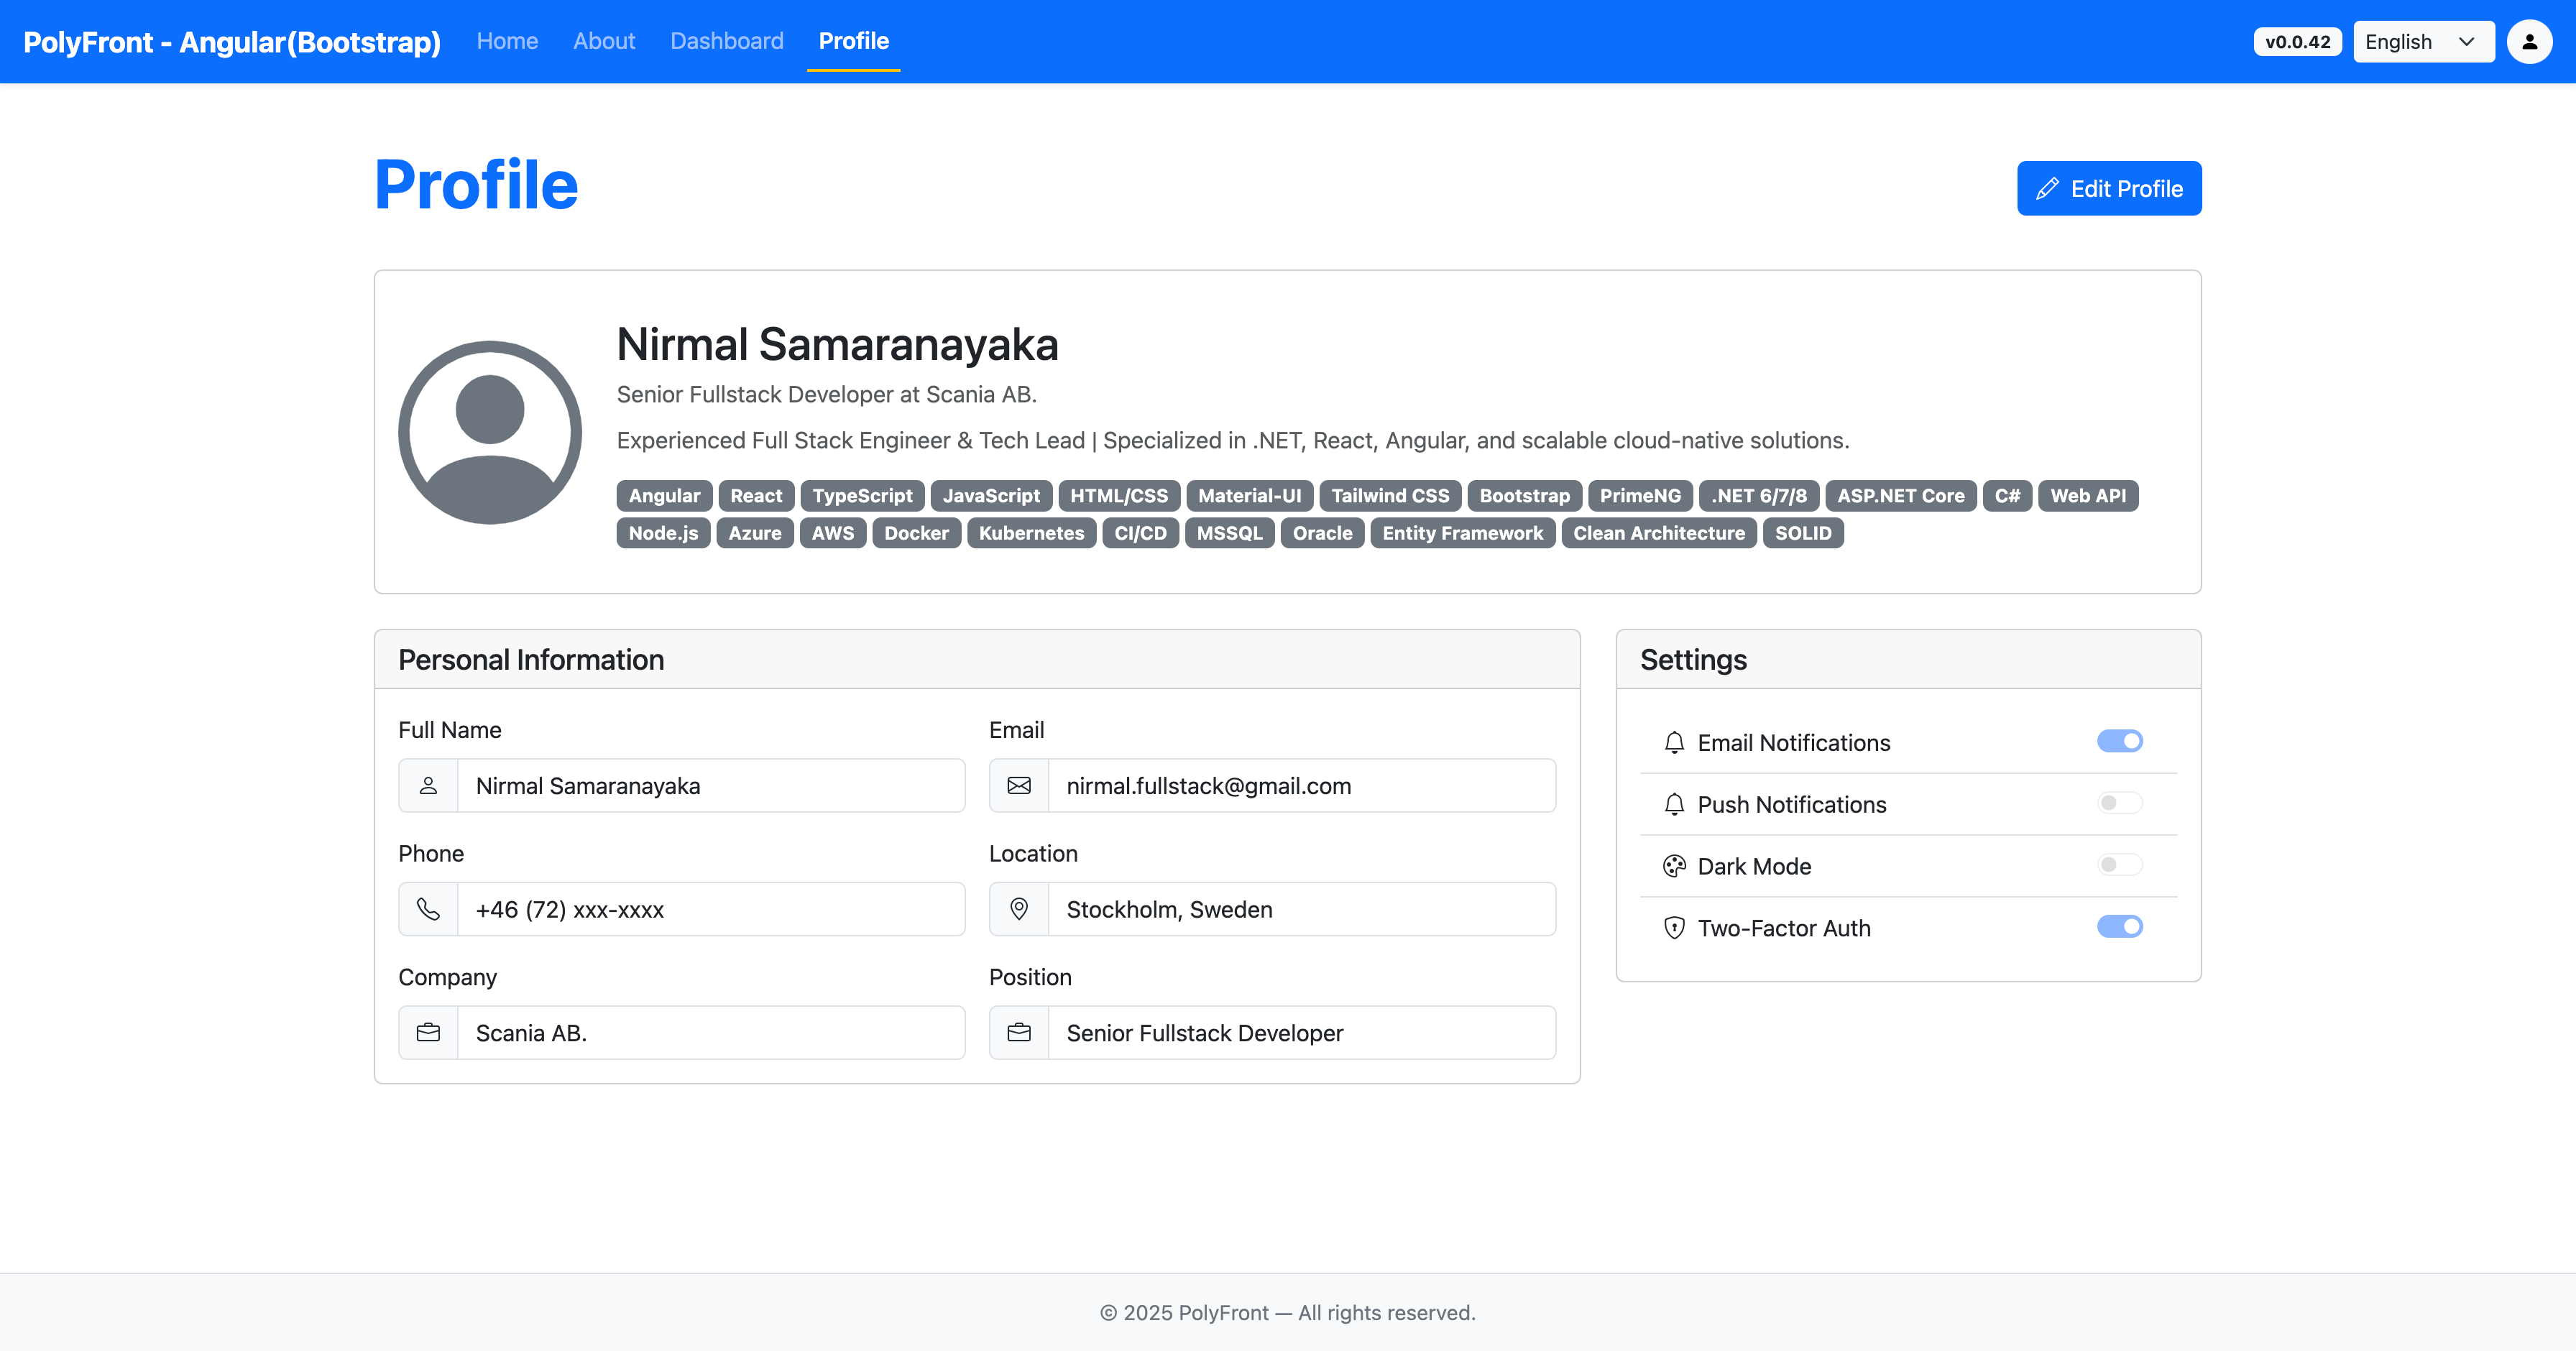Click the CI/CD skill badge
Image resolution: width=2576 pixels, height=1351 pixels.
[1140, 532]
